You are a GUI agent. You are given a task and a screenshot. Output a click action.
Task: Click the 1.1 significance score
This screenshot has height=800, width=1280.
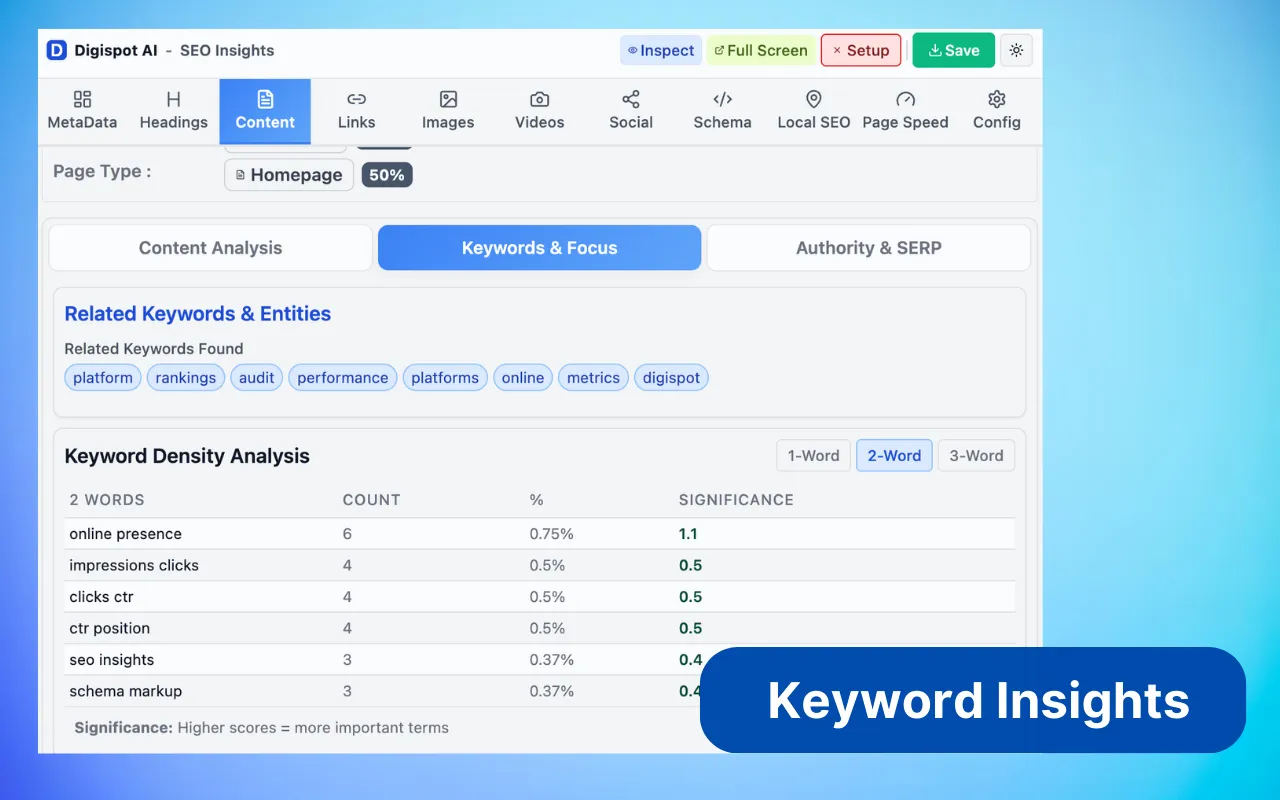tap(688, 534)
